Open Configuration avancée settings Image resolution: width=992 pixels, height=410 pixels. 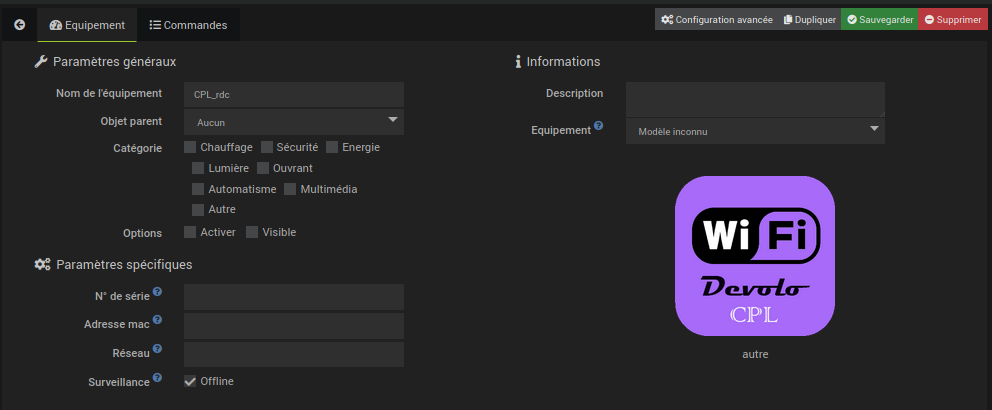tap(716, 20)
